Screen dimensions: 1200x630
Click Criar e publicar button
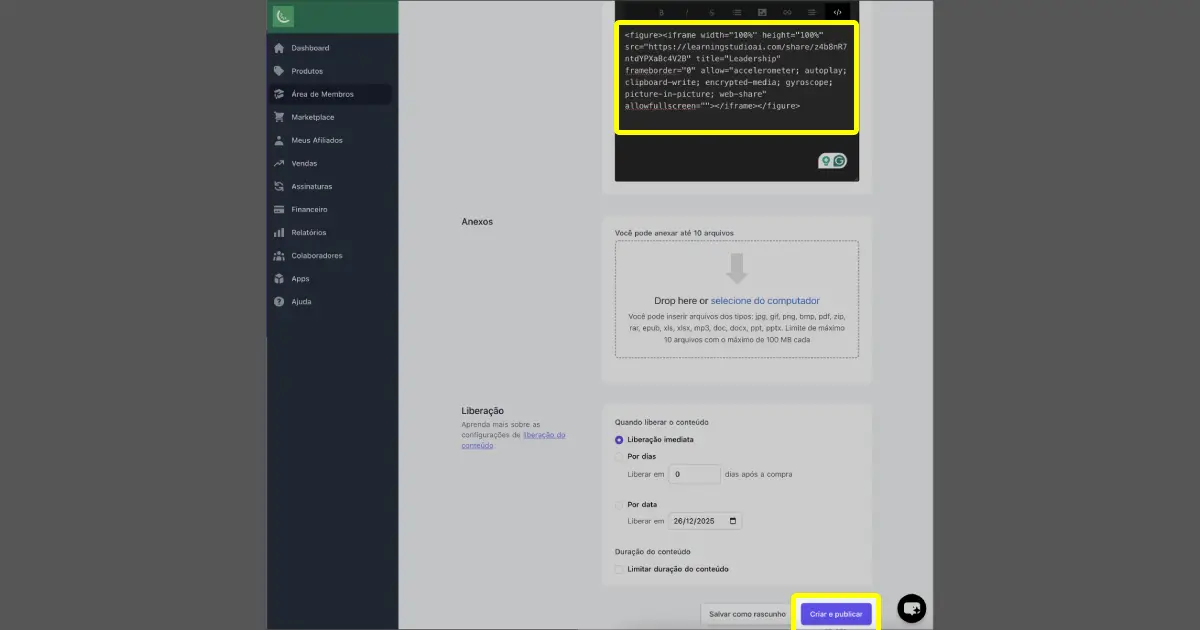click(x=836, y=613)
